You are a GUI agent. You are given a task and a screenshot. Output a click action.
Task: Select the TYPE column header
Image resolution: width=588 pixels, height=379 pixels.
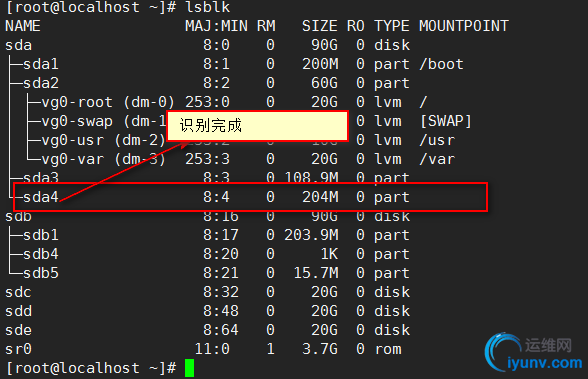pyautogui.click(x=392, y=26)
